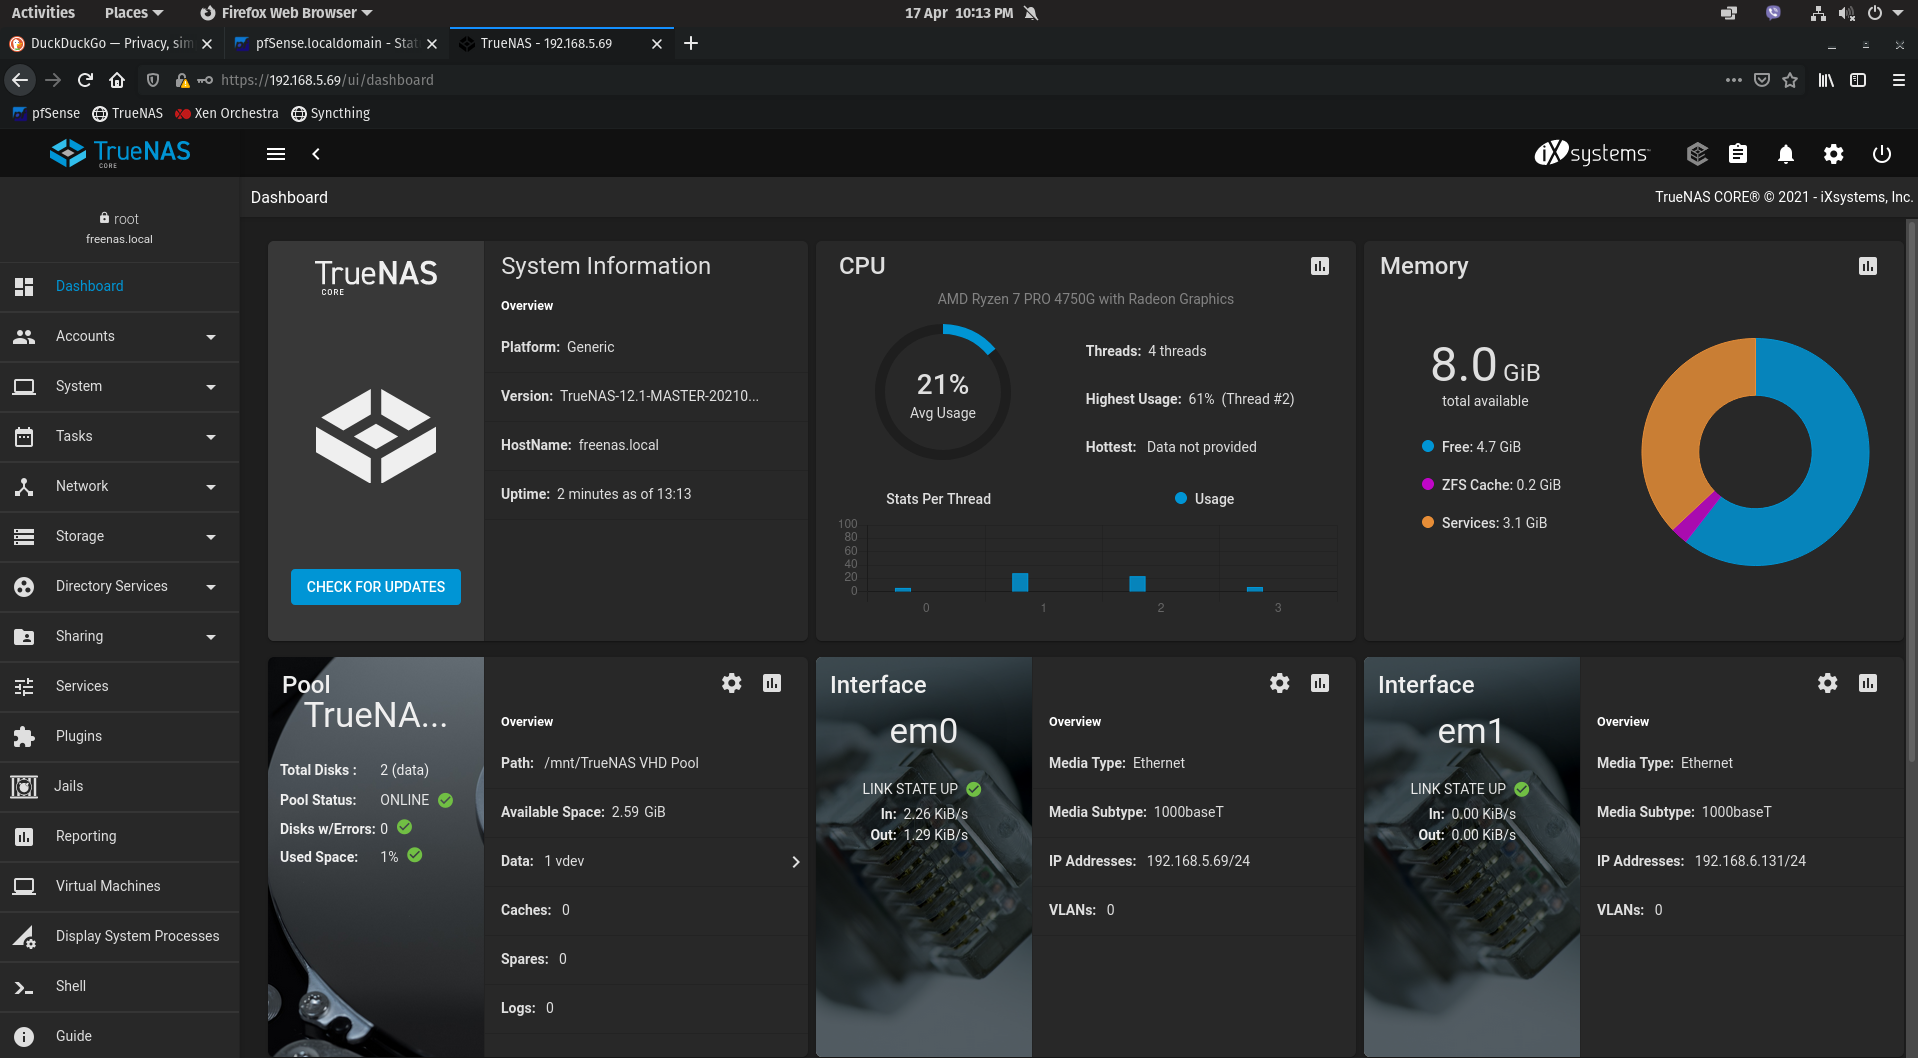Image resolution: width=1918 pixels, height=1058 pixels.
Task: Open CPU reports chart icon
Action: click(1320, 266)
